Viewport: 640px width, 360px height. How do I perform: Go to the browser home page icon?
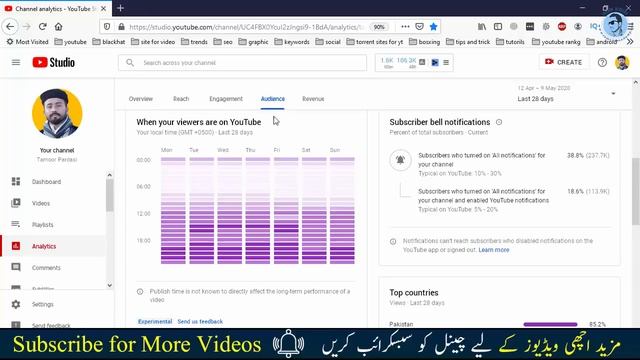[x=58, y=27]
